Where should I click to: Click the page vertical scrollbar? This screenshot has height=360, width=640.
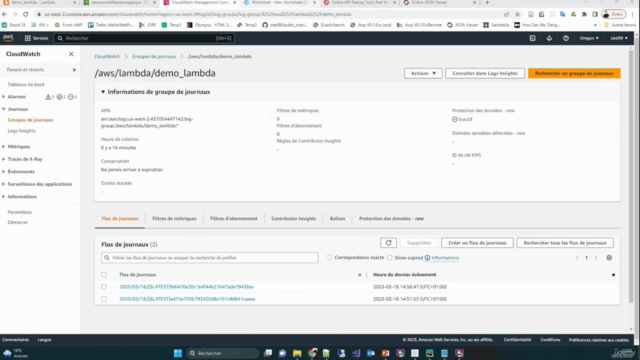click(631, 176)
